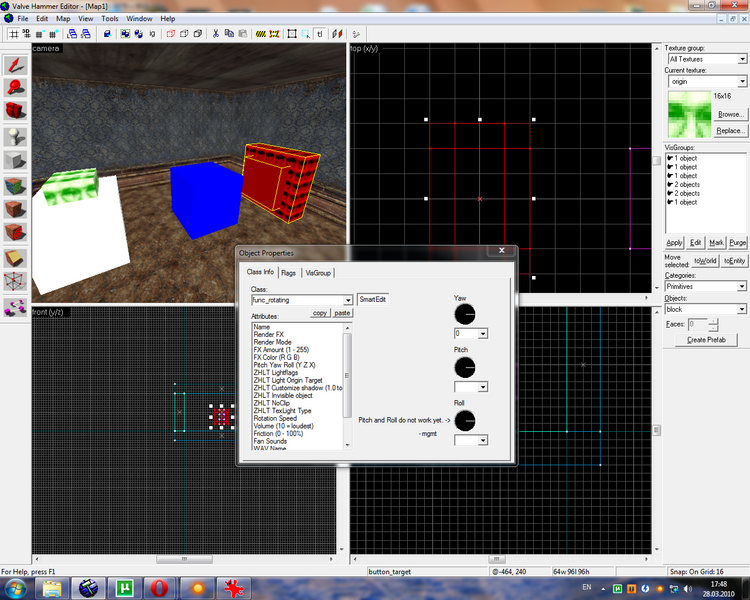The height and width of the screenshot is (600, 750).
Task: Open the Pitch value dropdown
Action: tap(483, 387)
